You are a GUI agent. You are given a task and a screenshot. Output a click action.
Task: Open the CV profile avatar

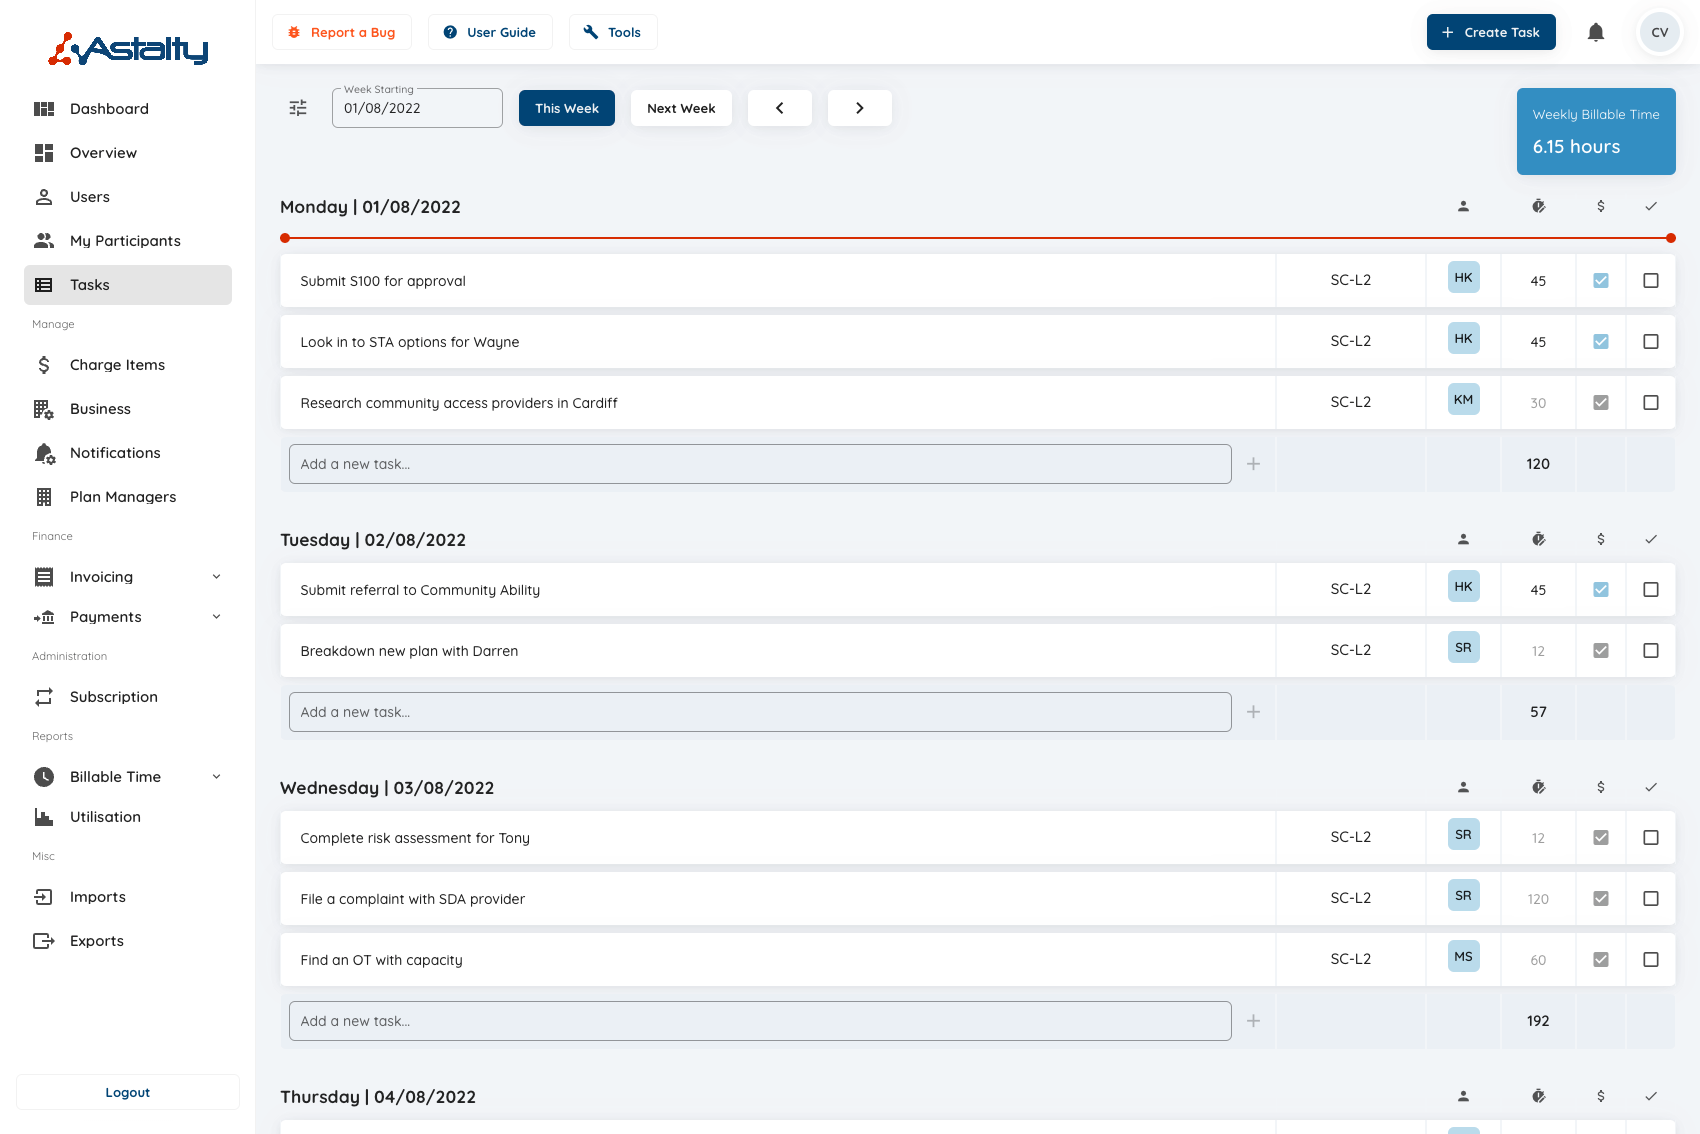(x=1659, y=32)
